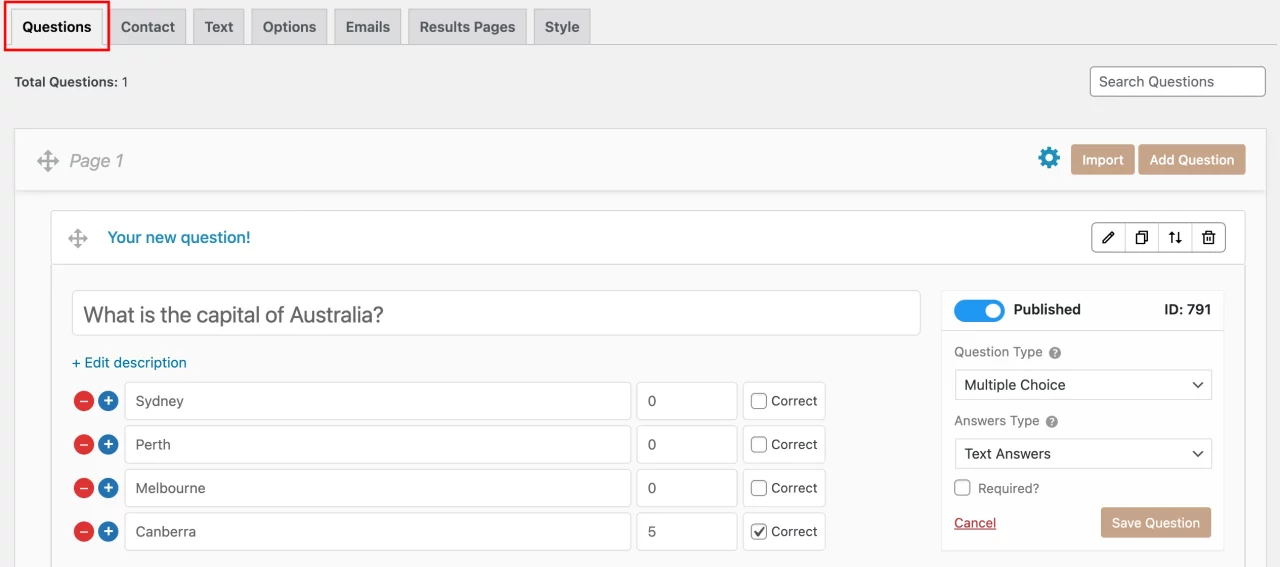Uncheck Correct for Canberra
Viewport: 1280px width, 567px height.
[x=759, y=532]
